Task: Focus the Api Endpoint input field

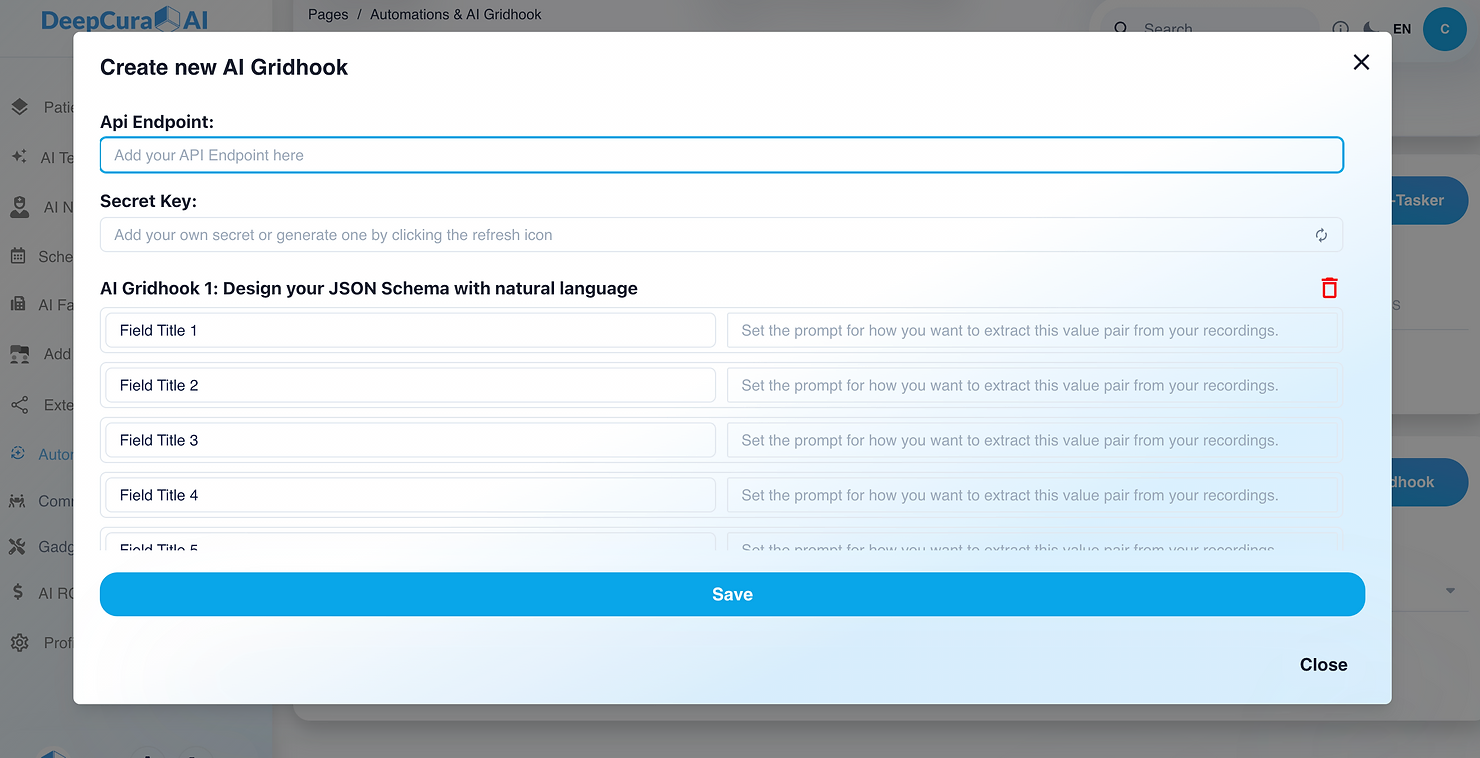Action: tap(721, 155)
